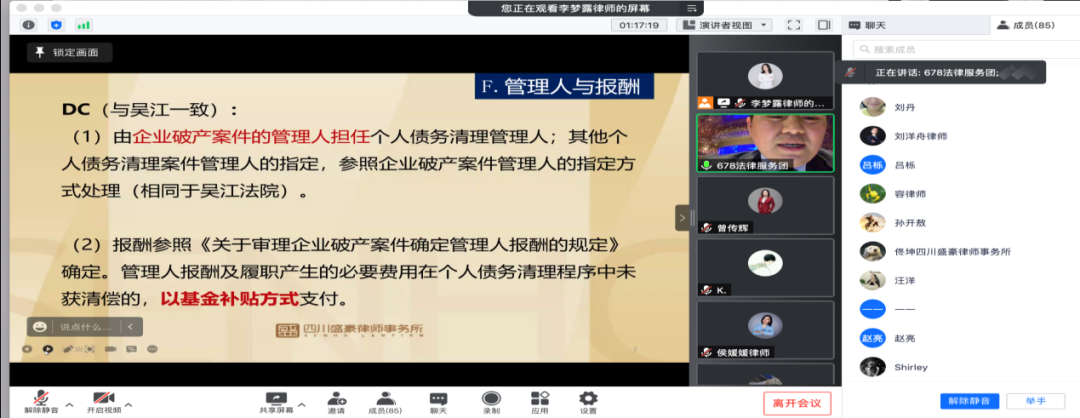This screenshot has height=418, width=1080.
Task: Select member 汪洋 in list
Action: click(x=961, y=280)
